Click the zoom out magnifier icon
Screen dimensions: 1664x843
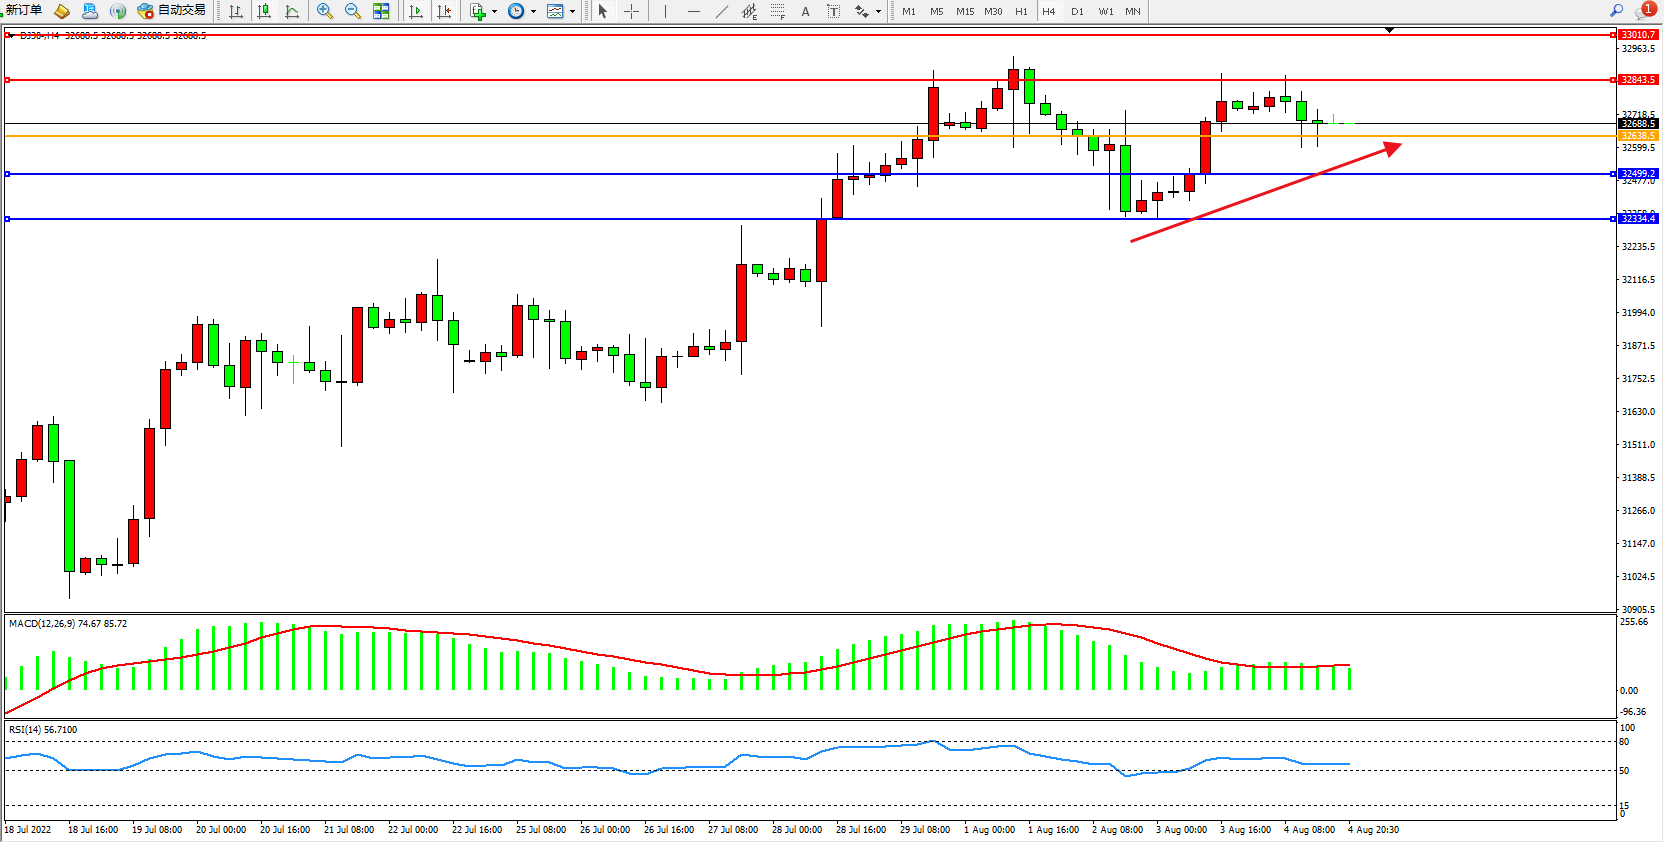click(x=353, y=11)
